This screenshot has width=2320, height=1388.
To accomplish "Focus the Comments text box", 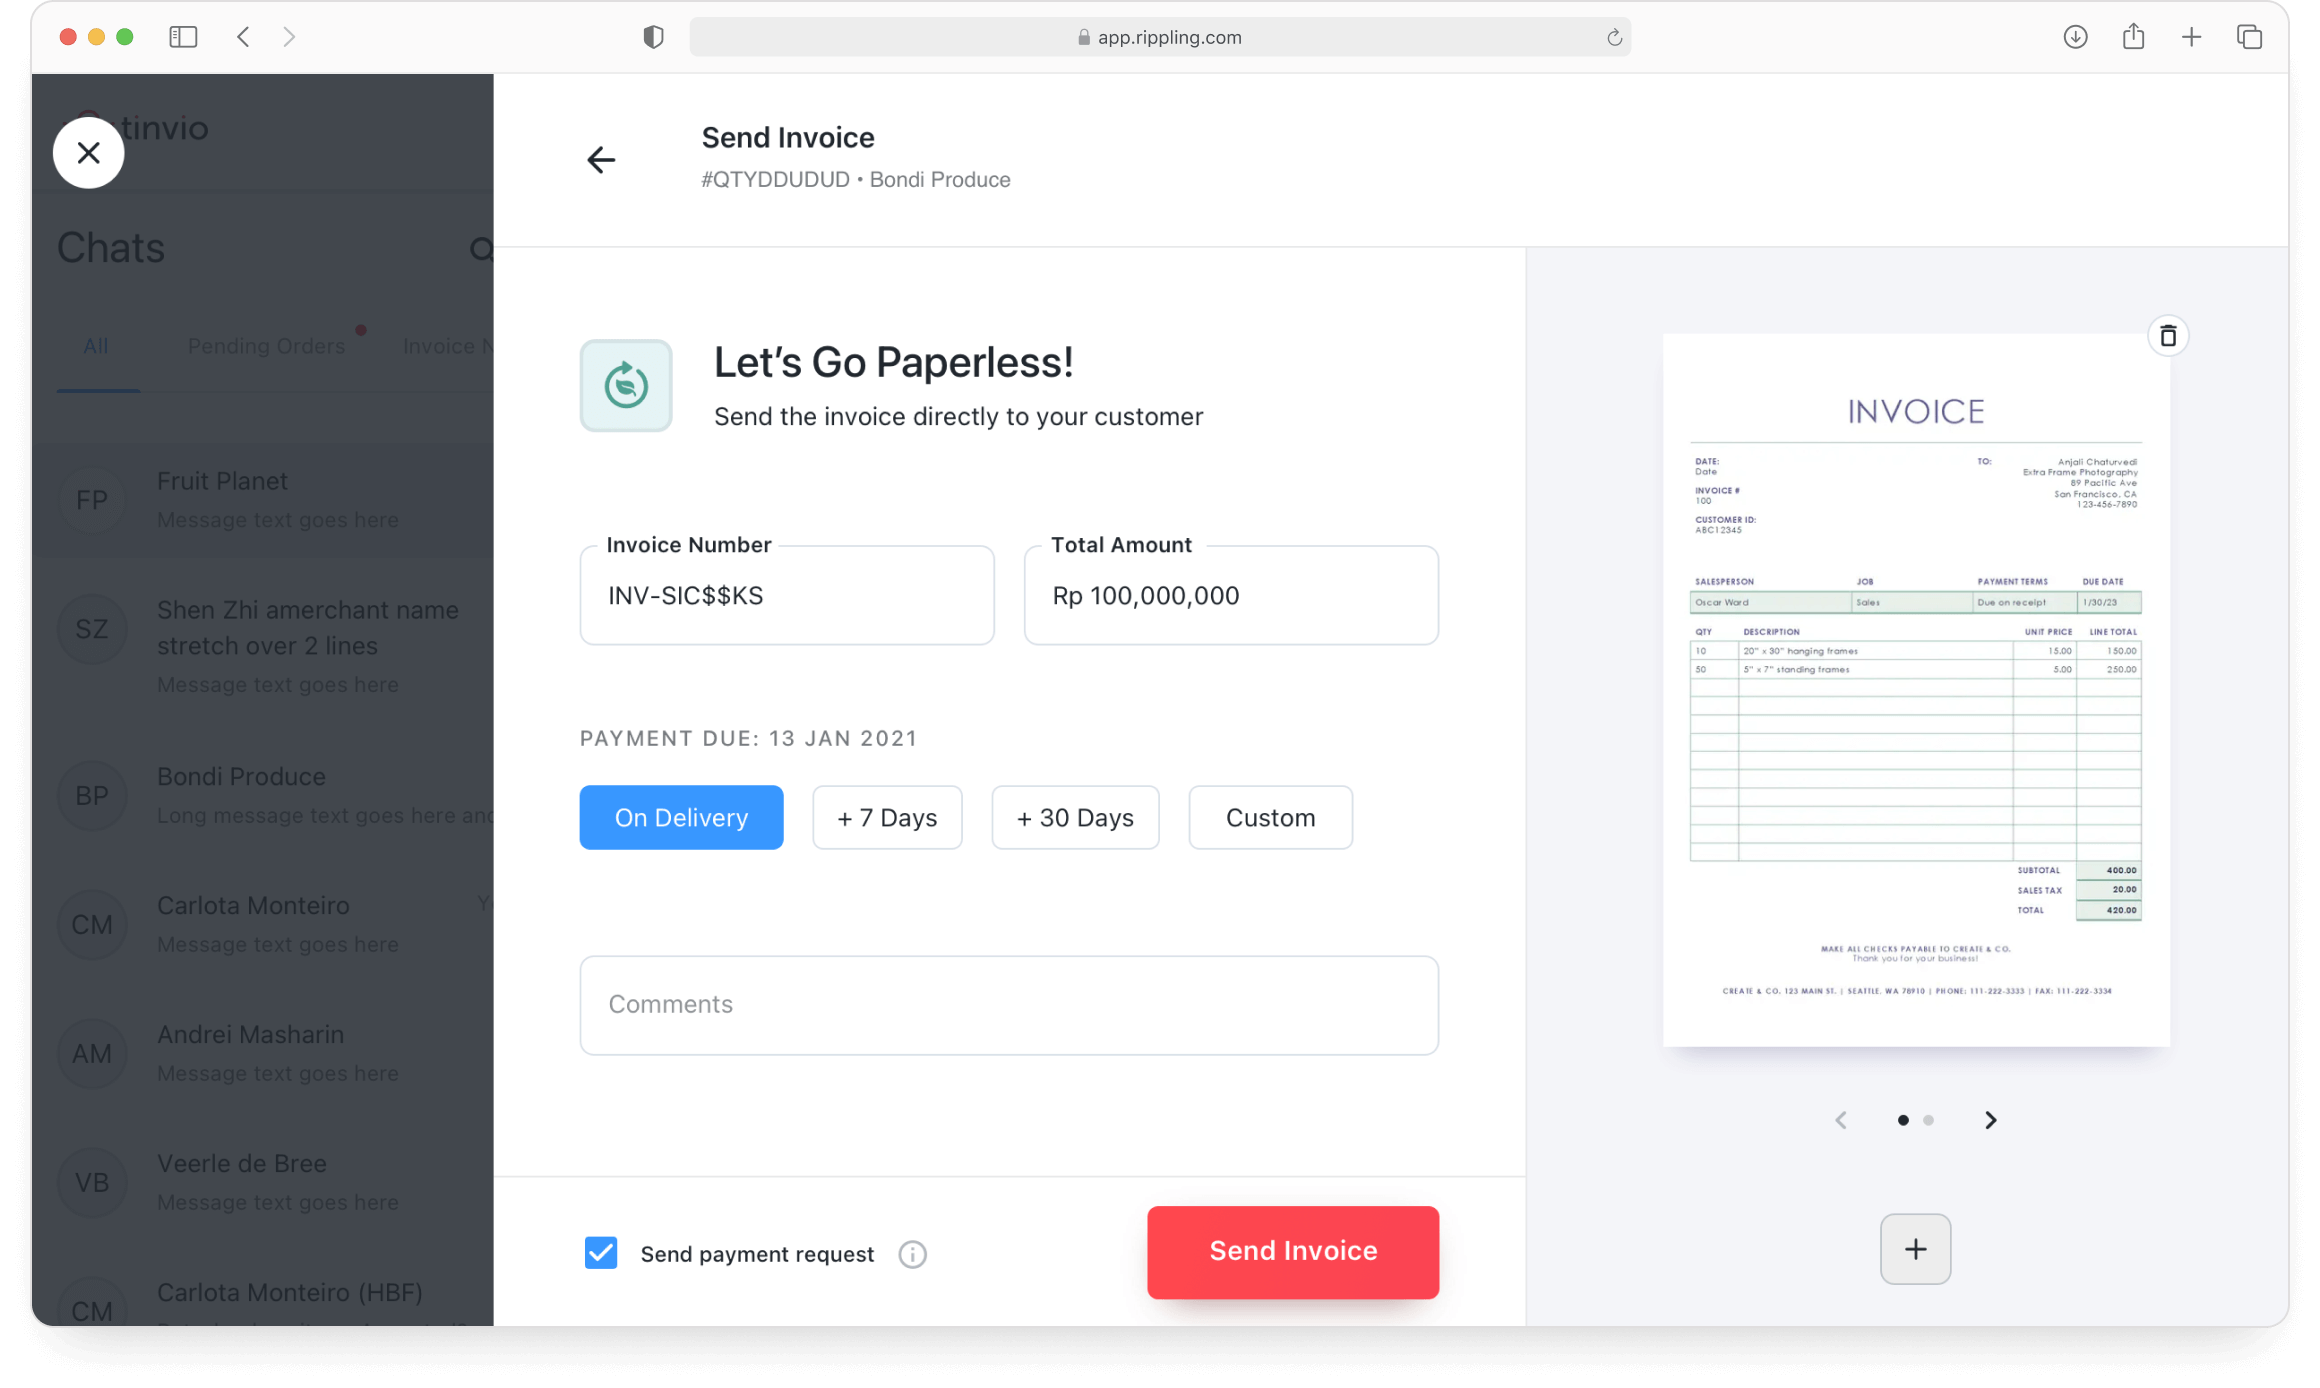I will (1008, 1004).
